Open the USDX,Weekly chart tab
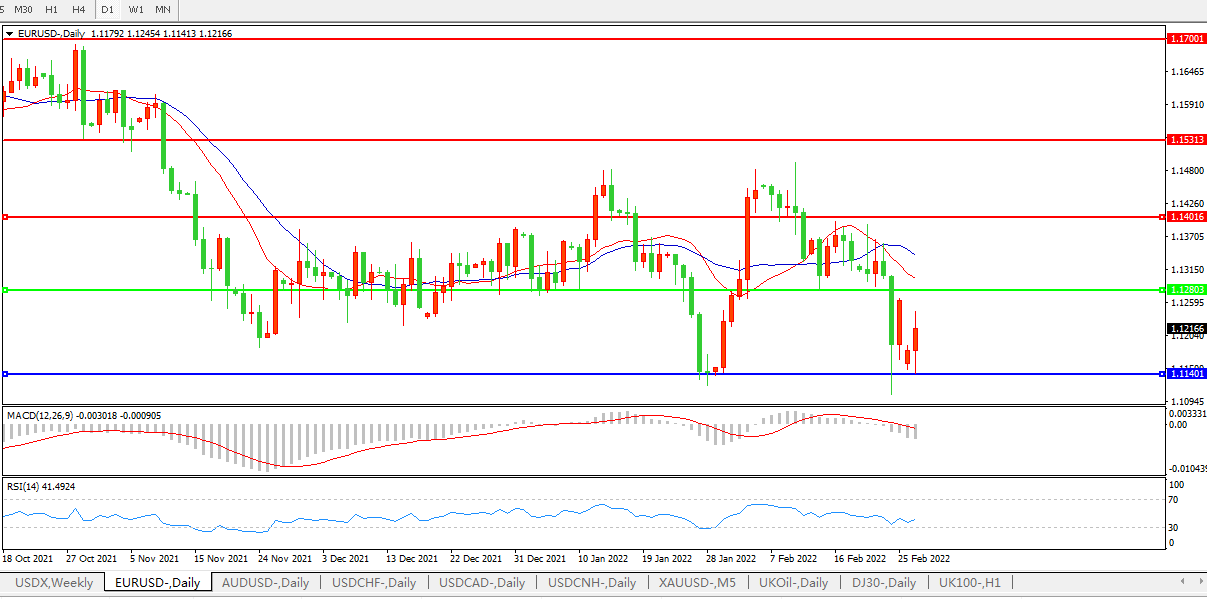Viewport: 1207px width, 599px height. pyautogui.click(x=55, y=582)
